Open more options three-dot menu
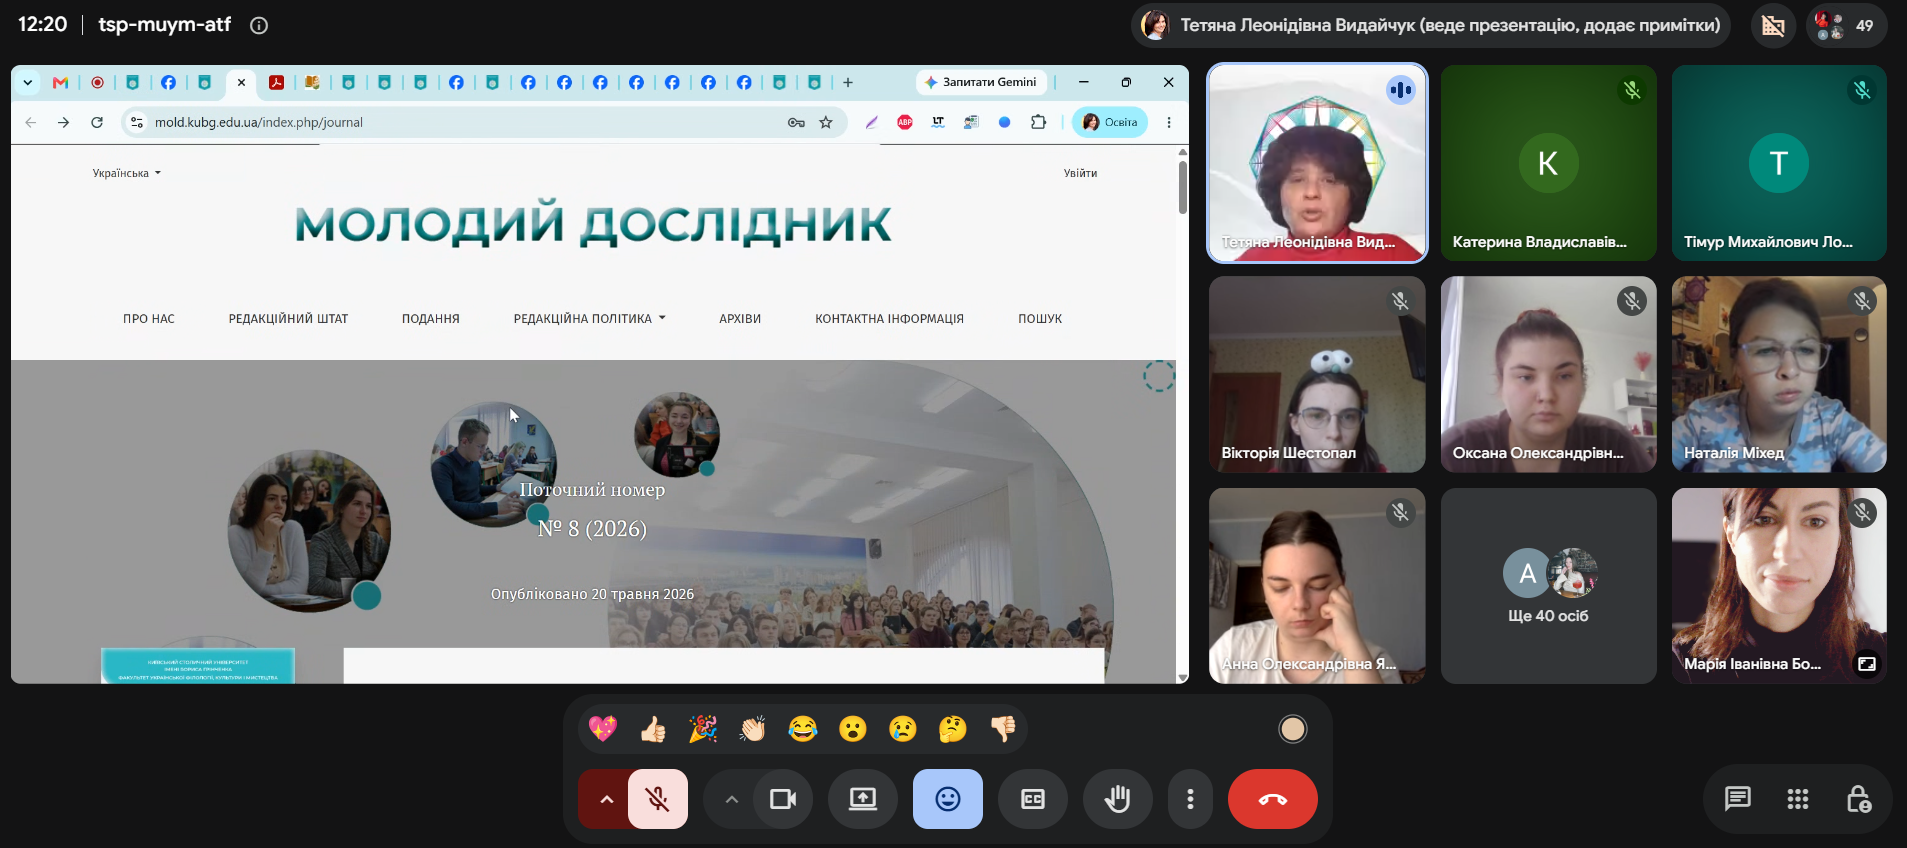Screen dimensions: 1907x848 (1190, 799)
